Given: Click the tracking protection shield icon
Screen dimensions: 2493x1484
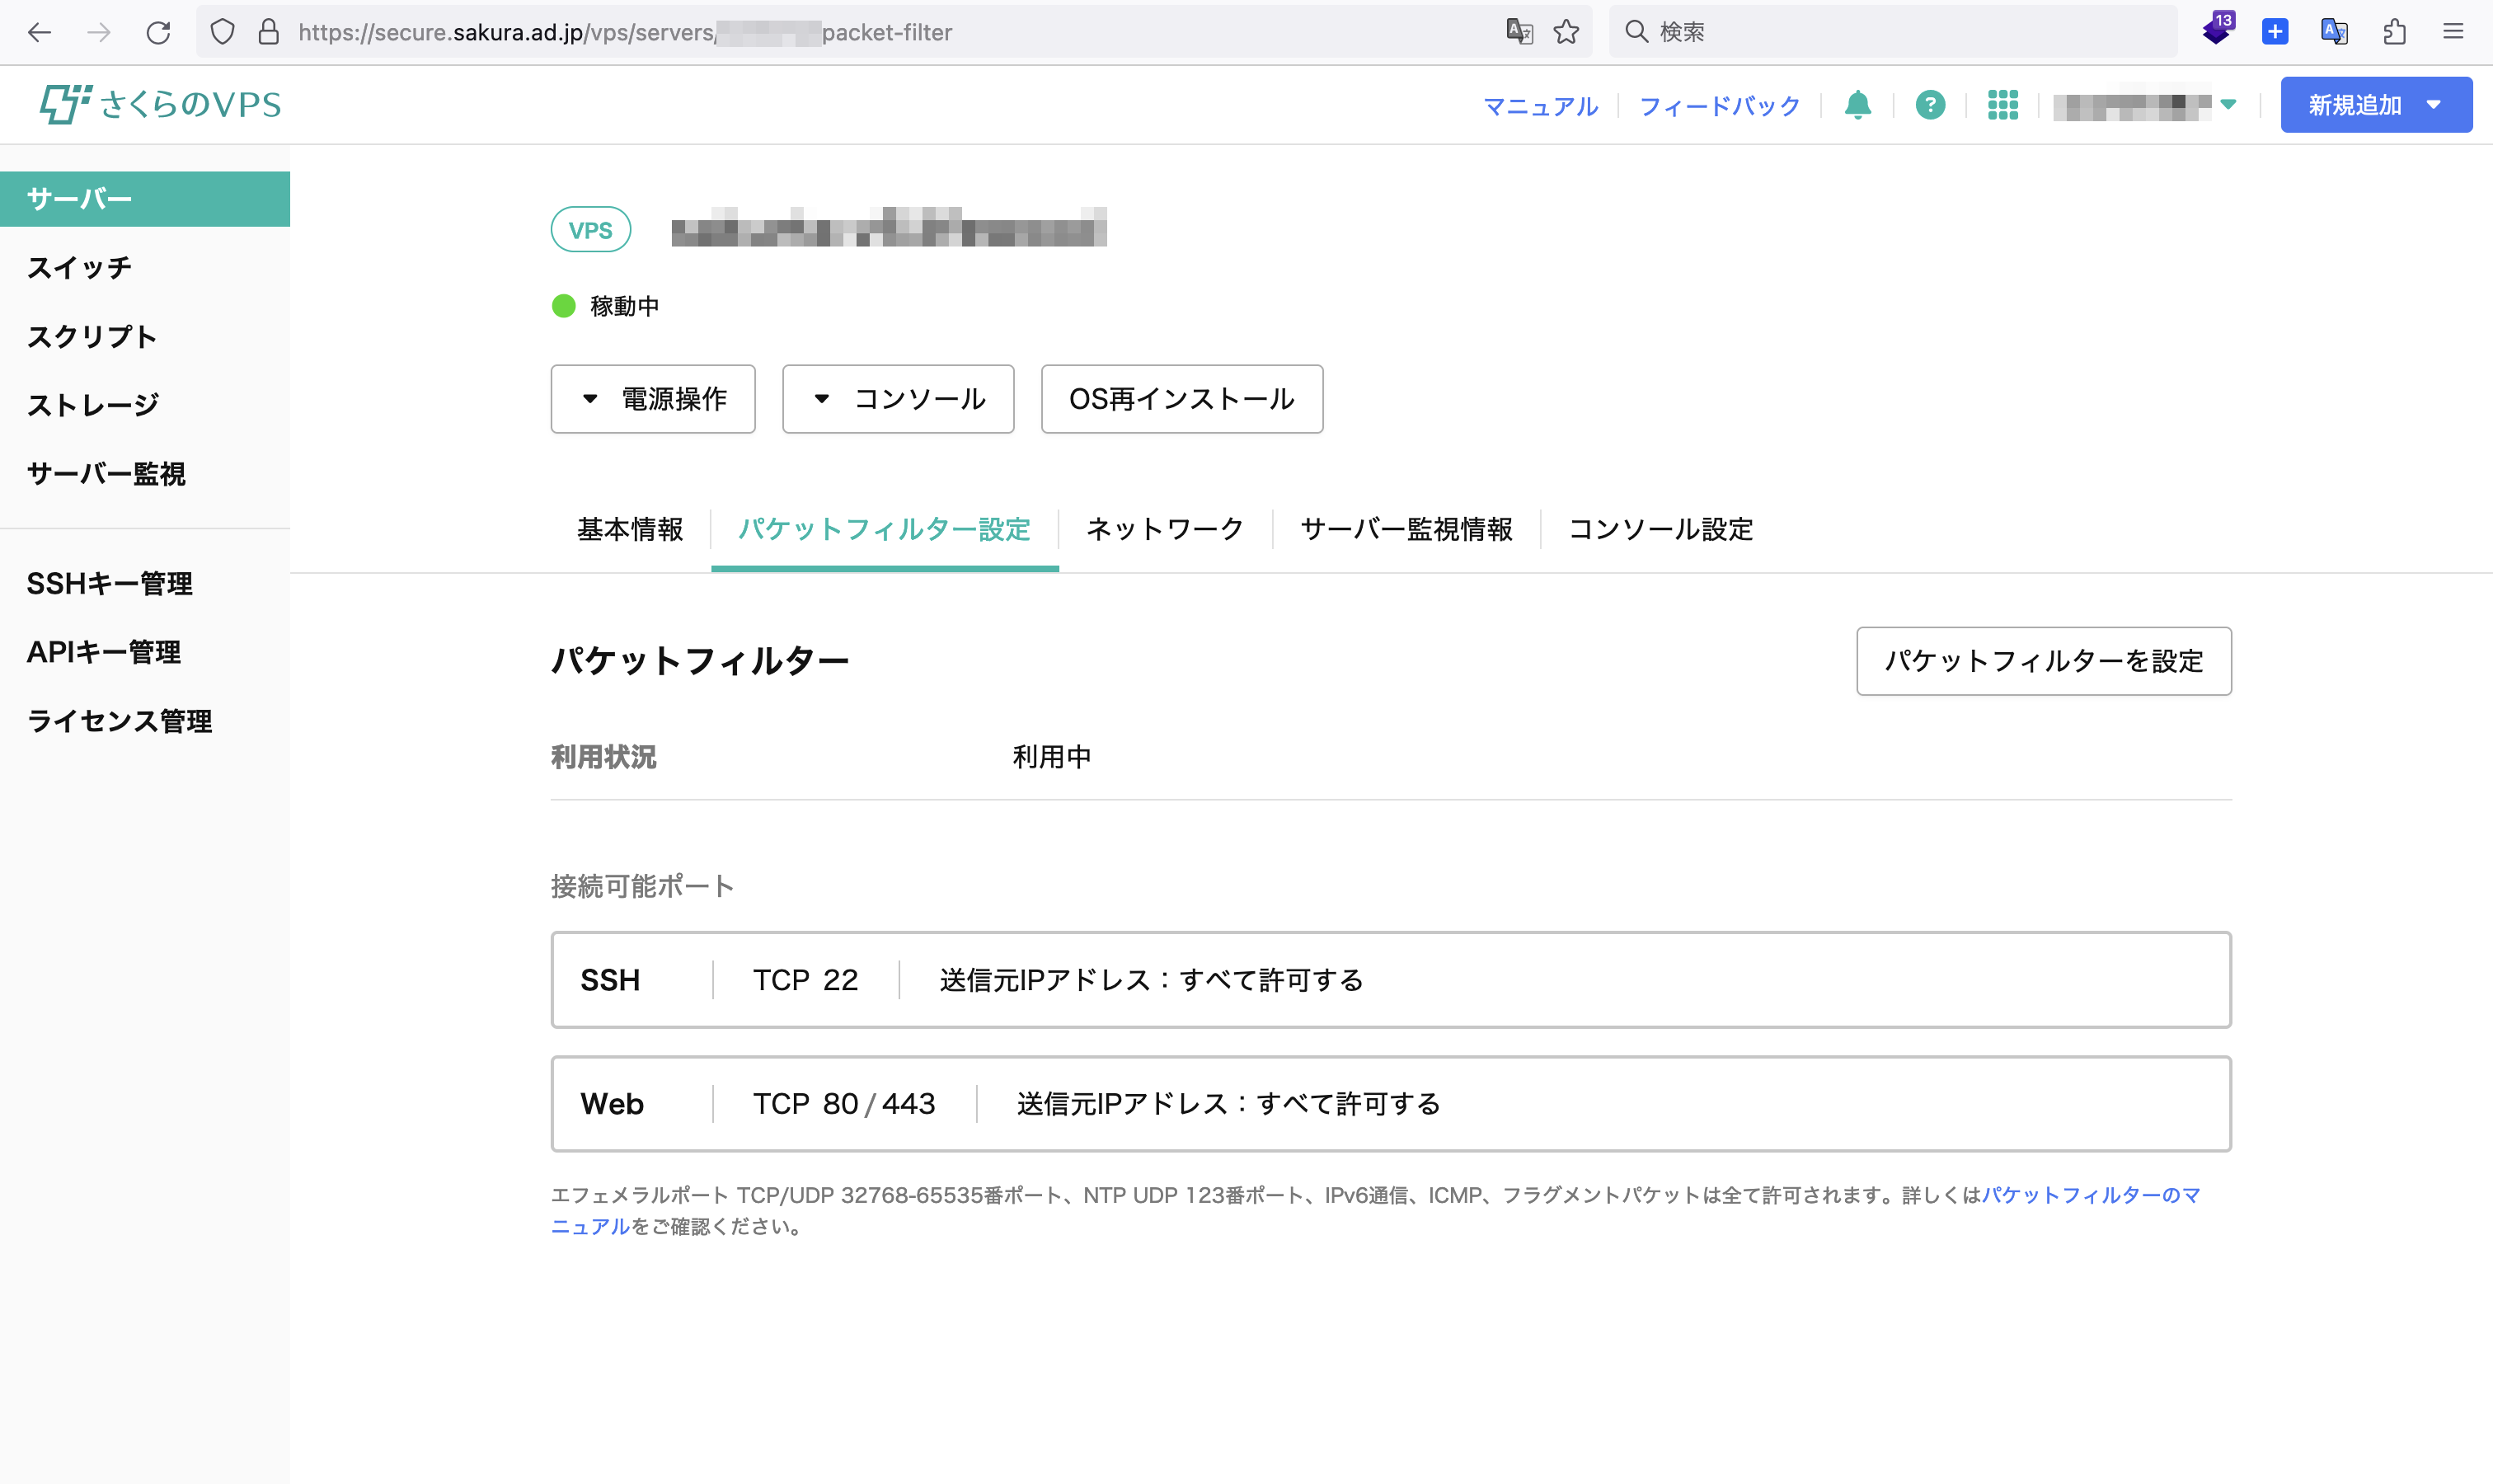Looking at the screenshot, I should (x=222, y=32).
